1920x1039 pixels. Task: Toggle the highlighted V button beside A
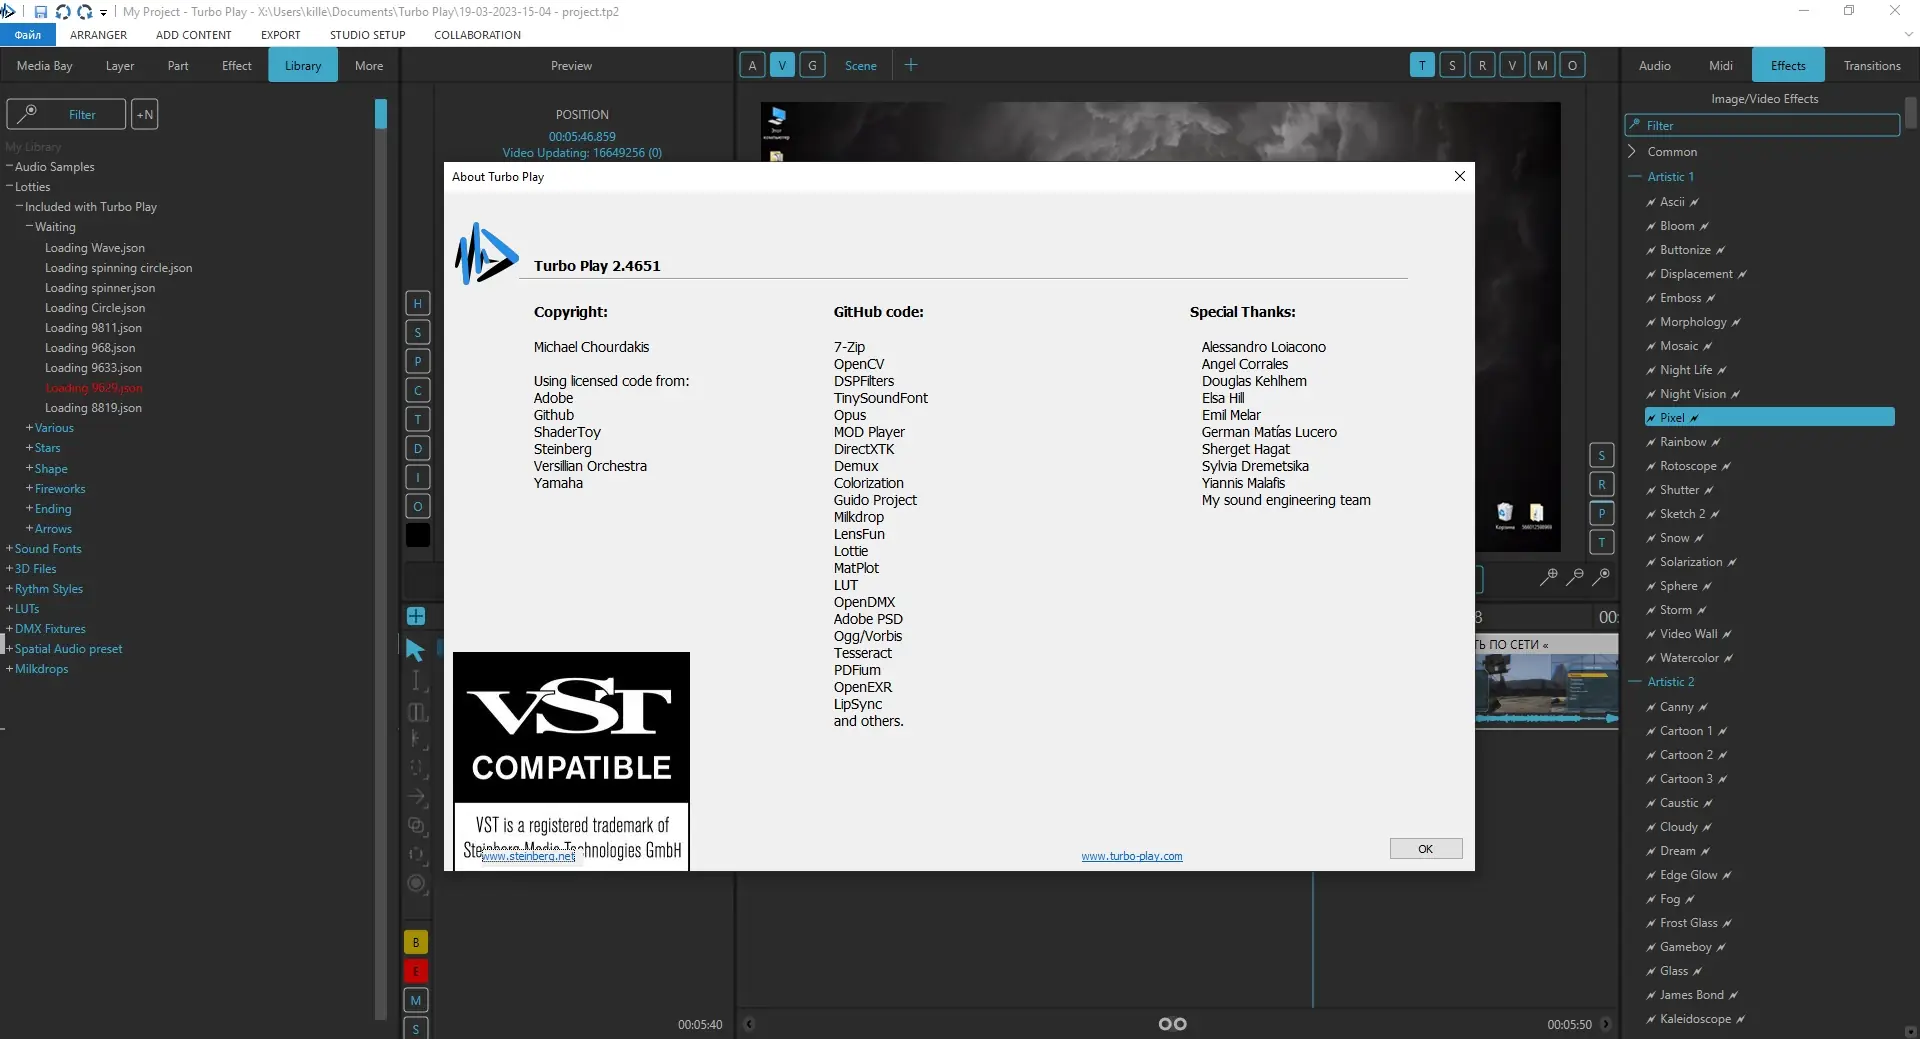pyautogui.click(x=782, y=65)
